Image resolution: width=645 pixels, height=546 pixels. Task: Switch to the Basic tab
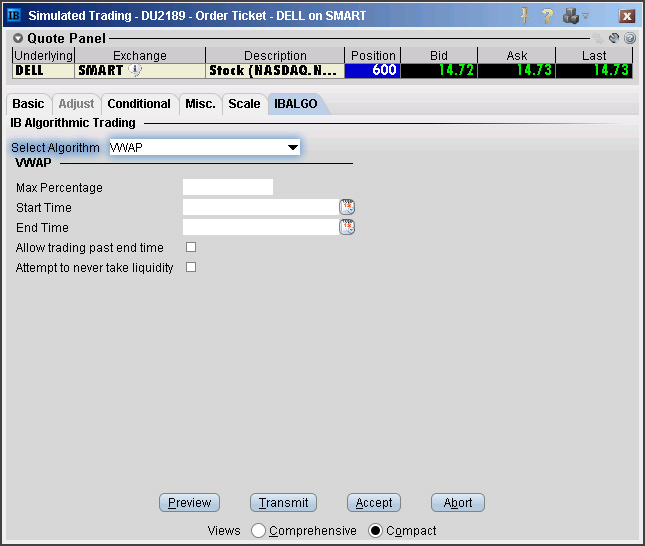28,104
